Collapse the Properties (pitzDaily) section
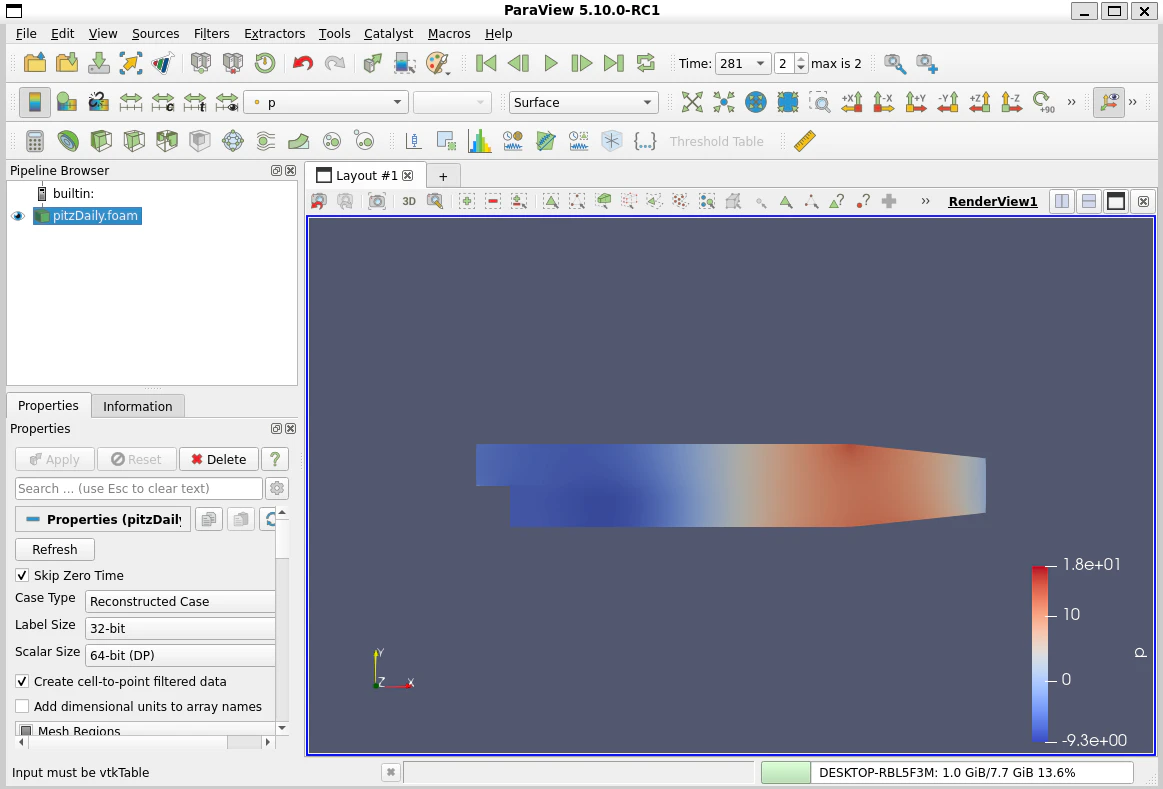 point(103,519)
